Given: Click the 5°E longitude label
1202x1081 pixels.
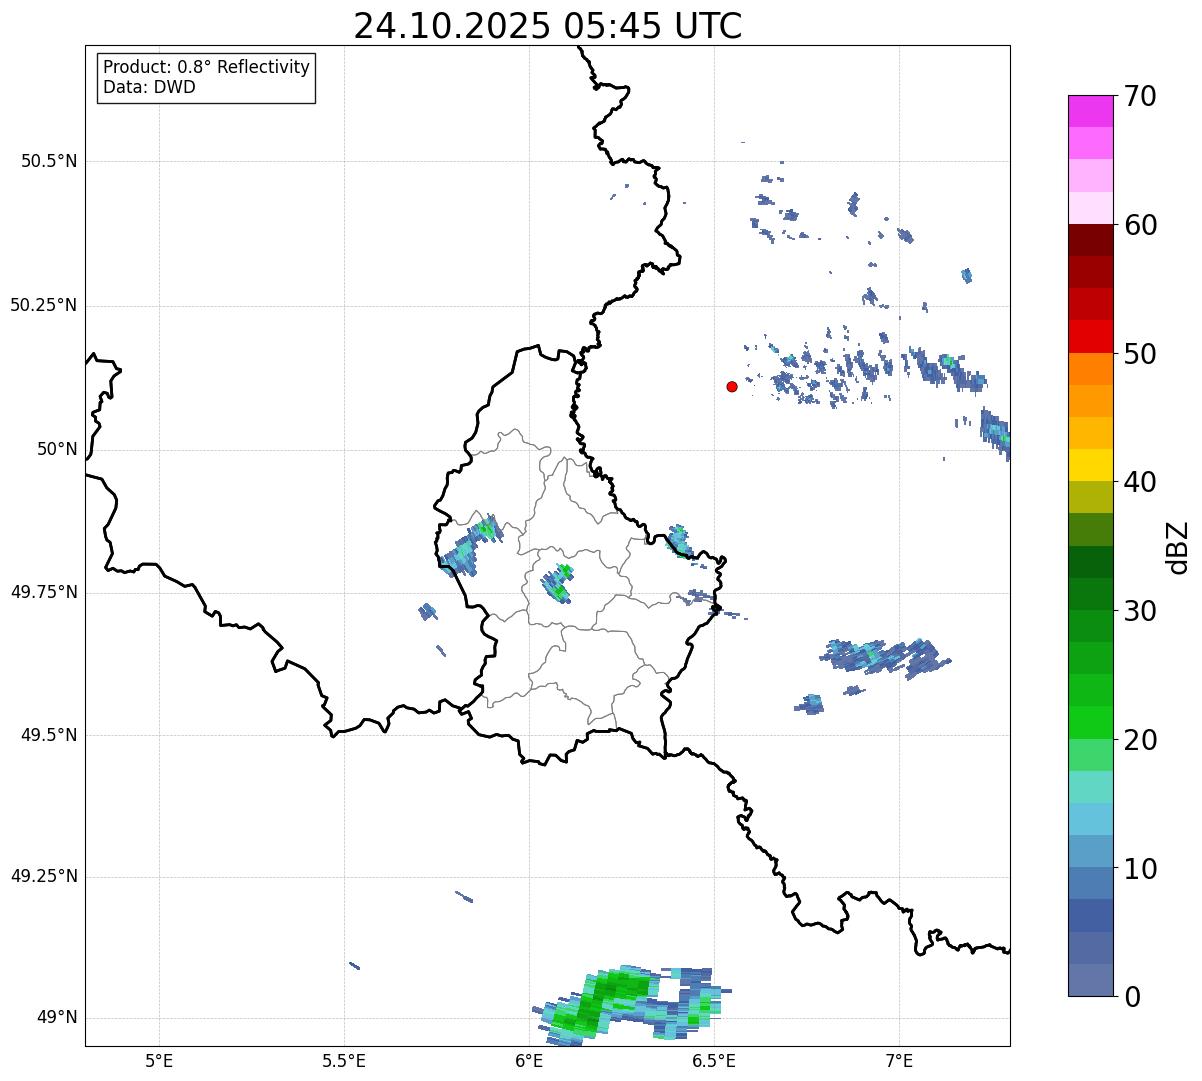Looking at the screenshot, I should click(159, 1060).
